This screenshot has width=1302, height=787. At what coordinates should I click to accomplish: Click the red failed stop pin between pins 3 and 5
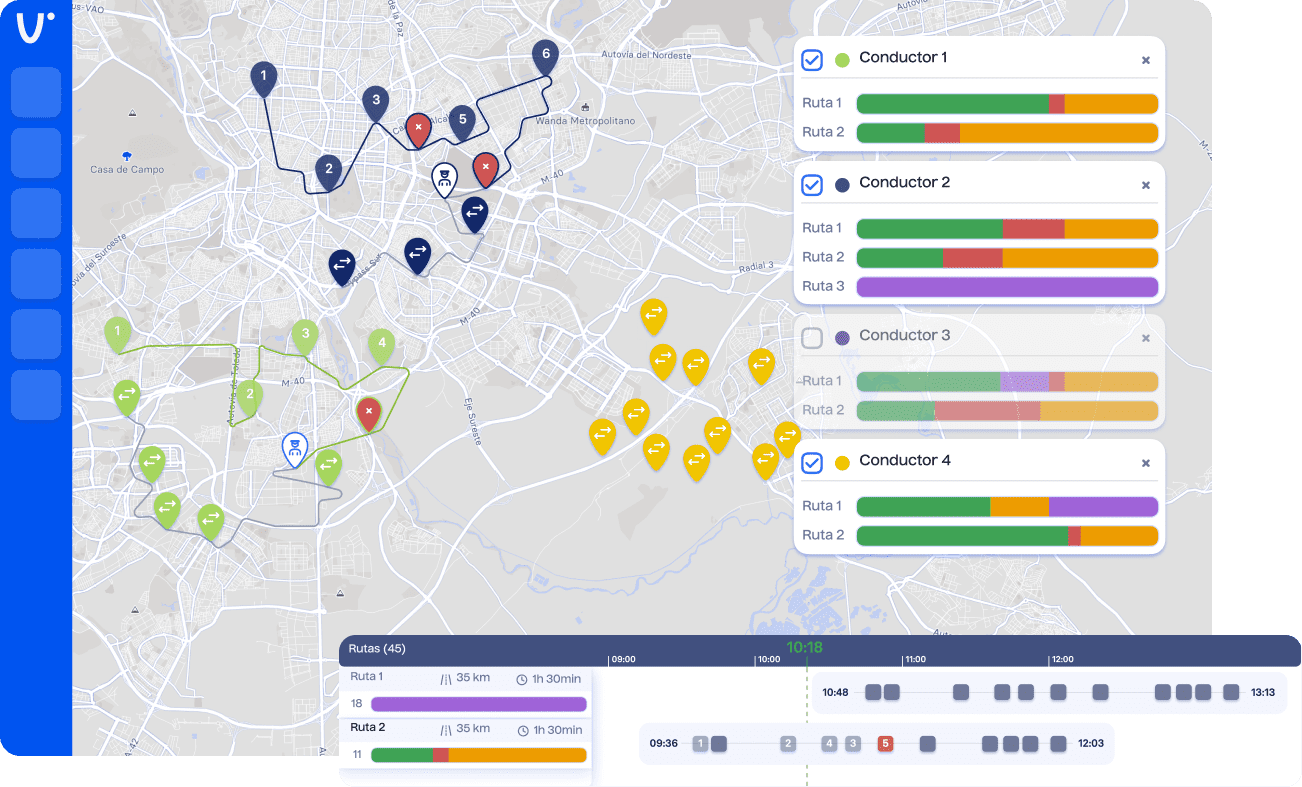pyautogui.click(x=418, y=129)
